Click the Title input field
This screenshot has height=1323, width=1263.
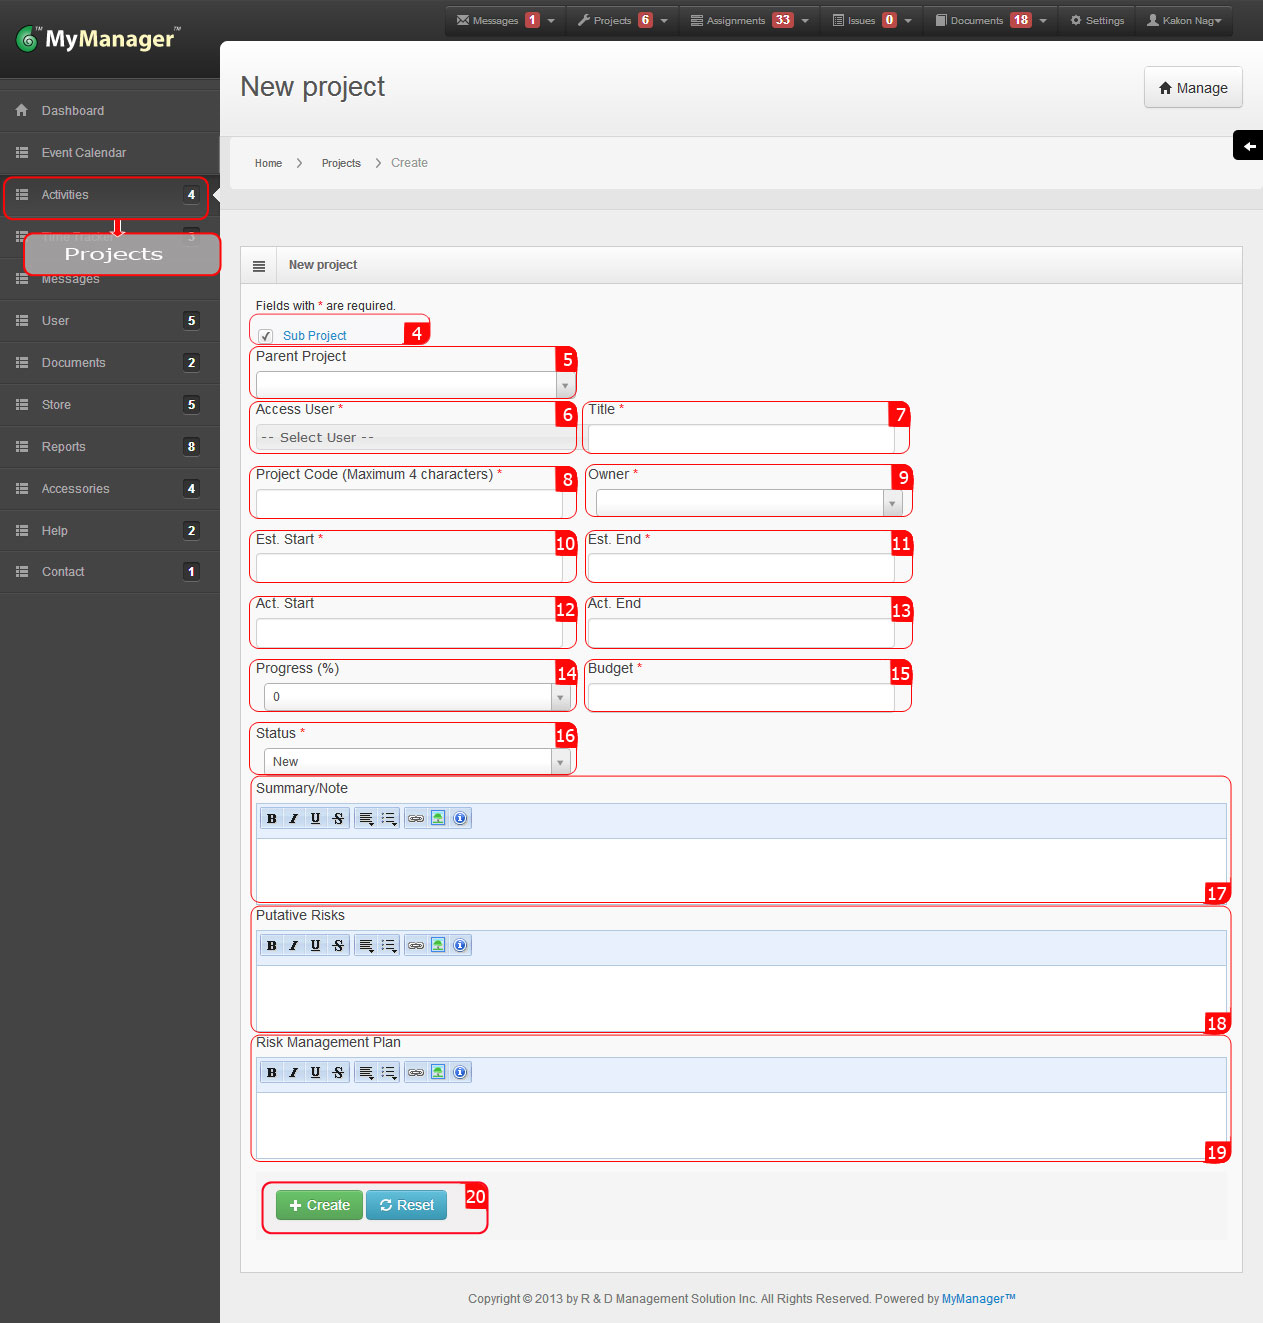(x=741, y=439)
